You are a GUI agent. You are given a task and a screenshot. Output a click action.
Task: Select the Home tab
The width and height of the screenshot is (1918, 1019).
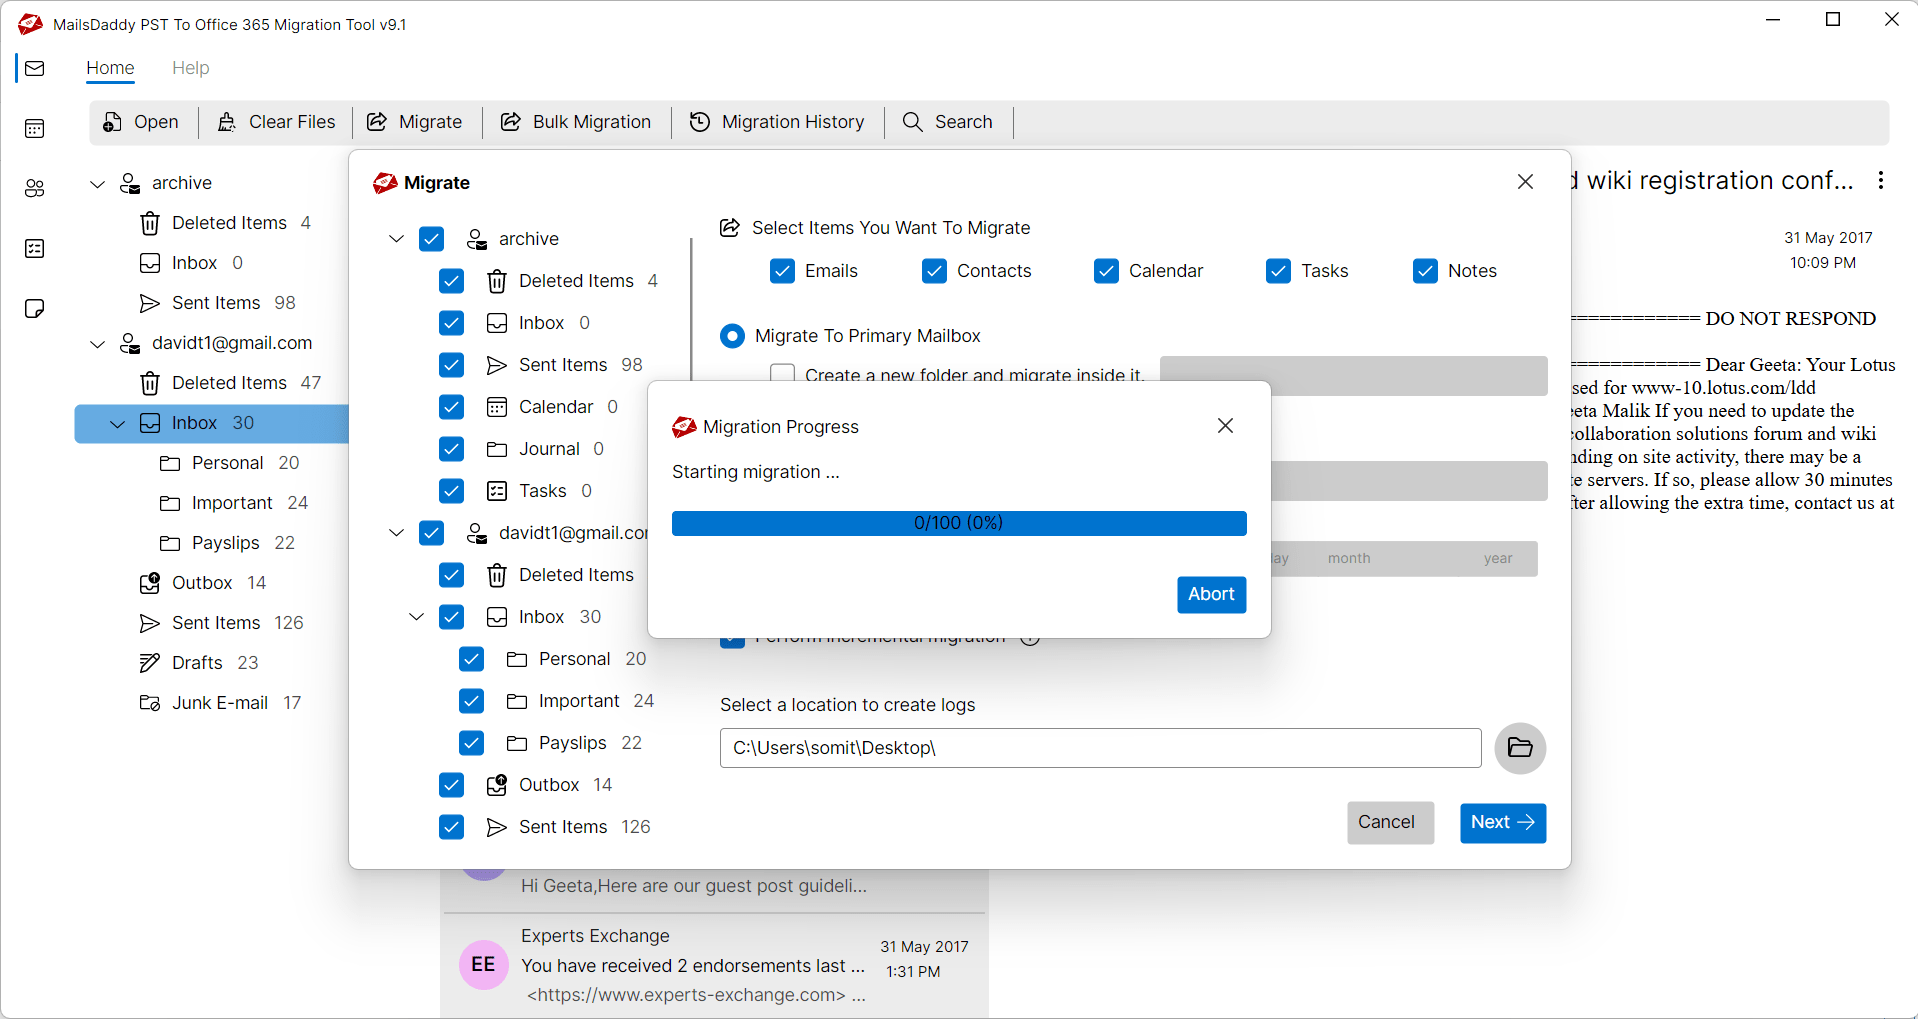pos(110,68)
